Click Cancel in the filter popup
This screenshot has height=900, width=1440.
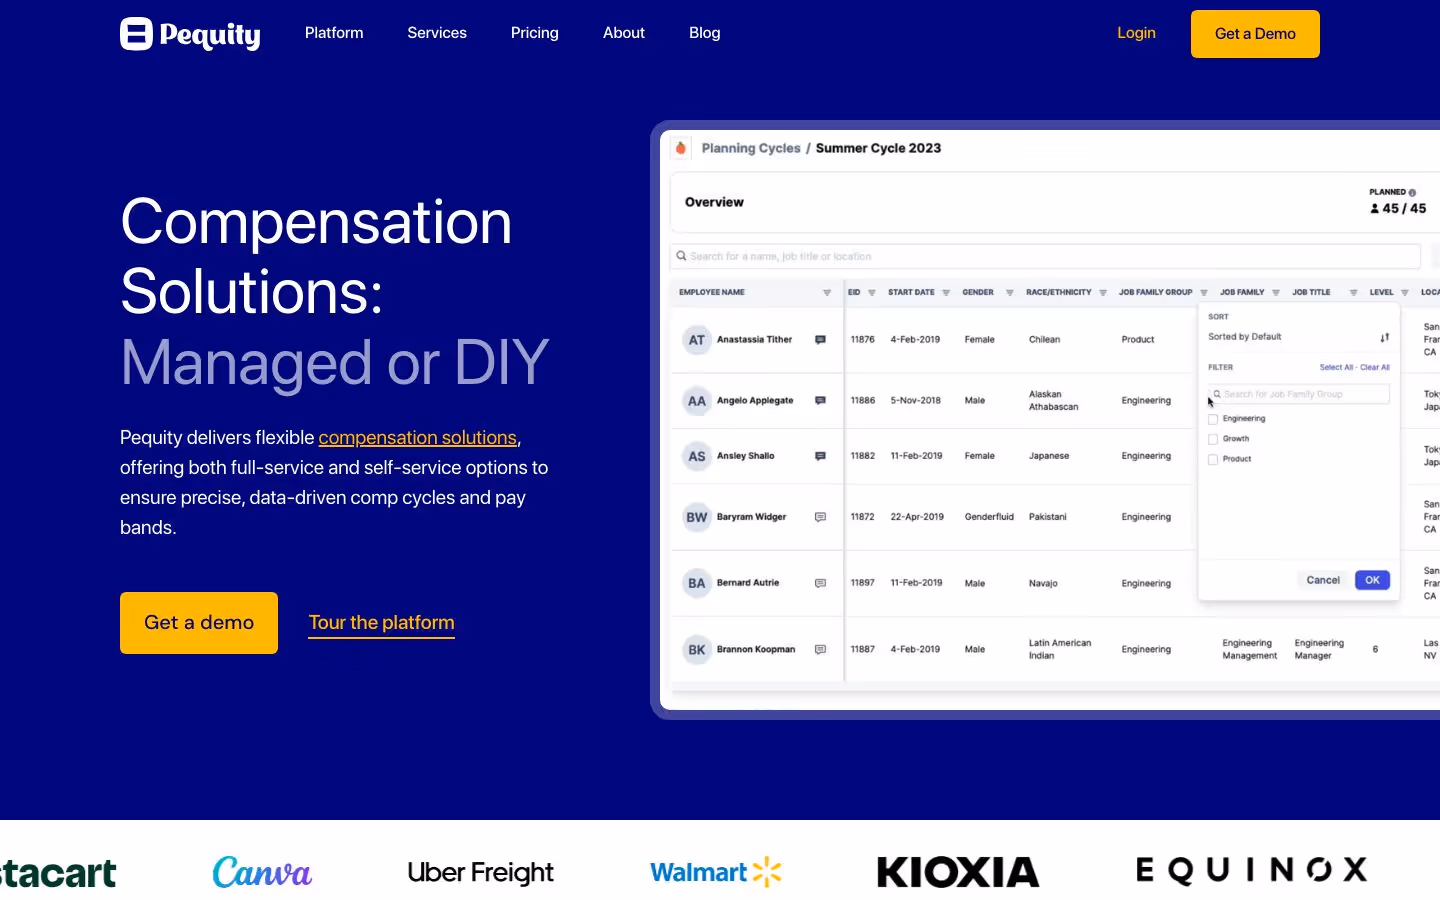tap(1323, 580)
